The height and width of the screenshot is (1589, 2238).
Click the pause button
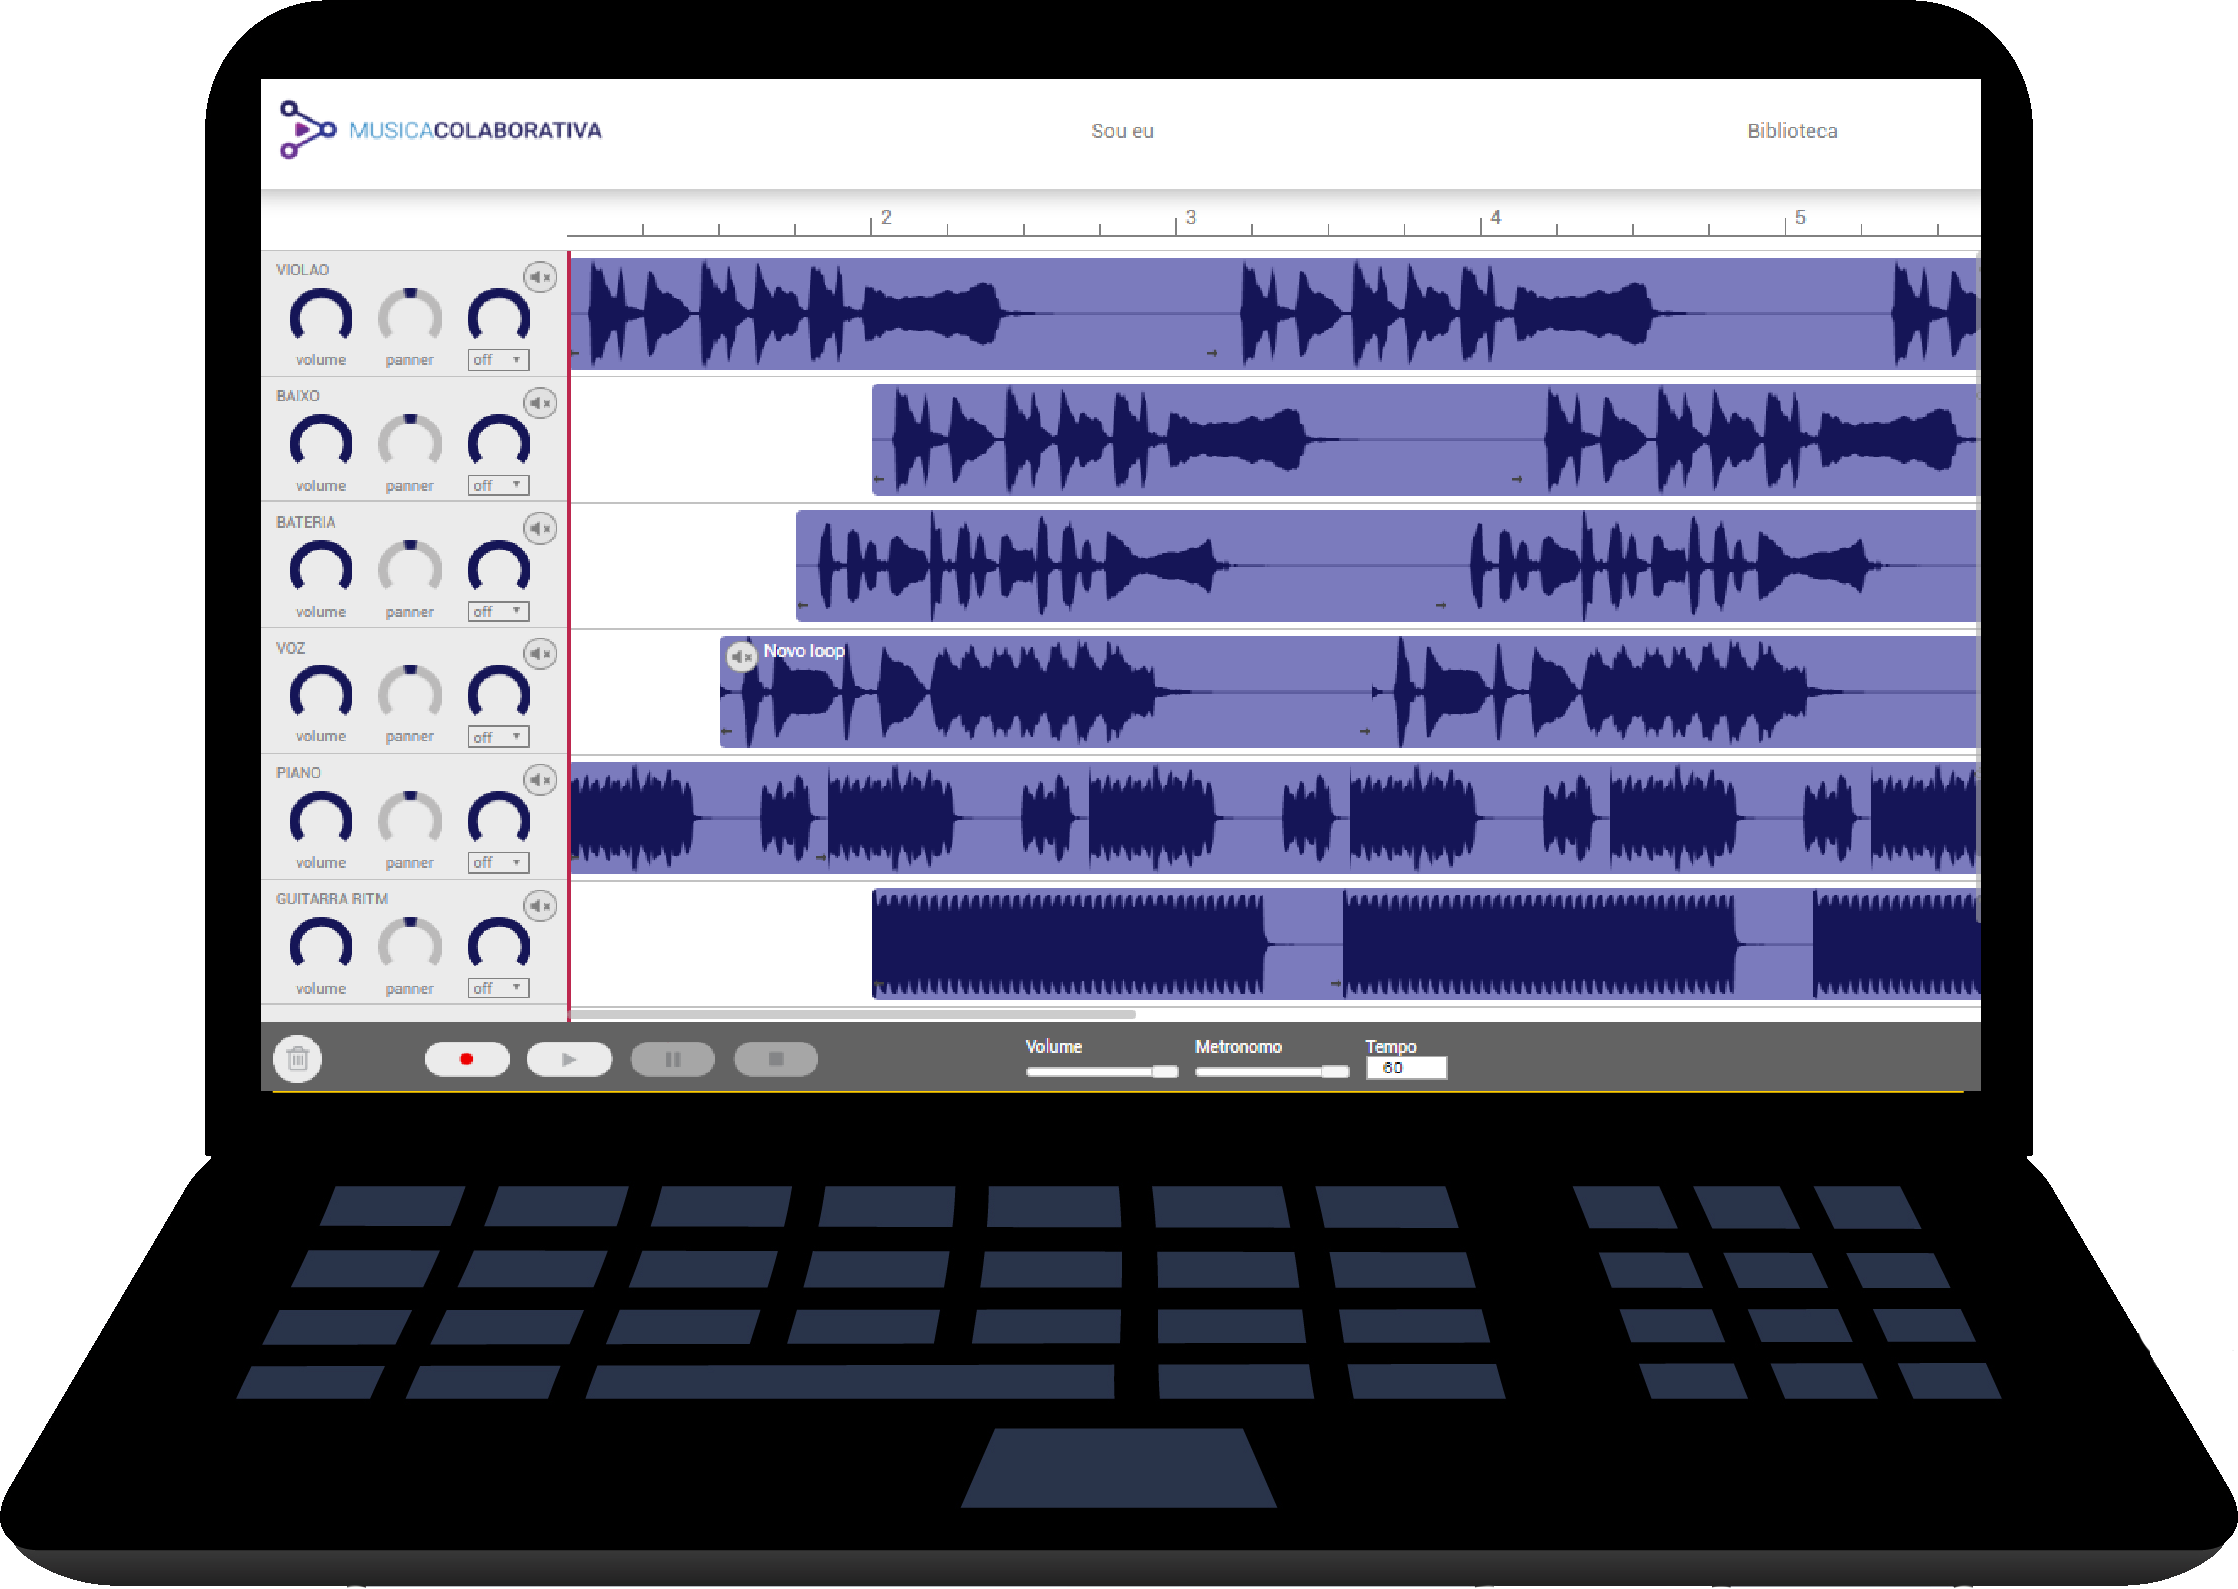click(x=673, y=1059)
